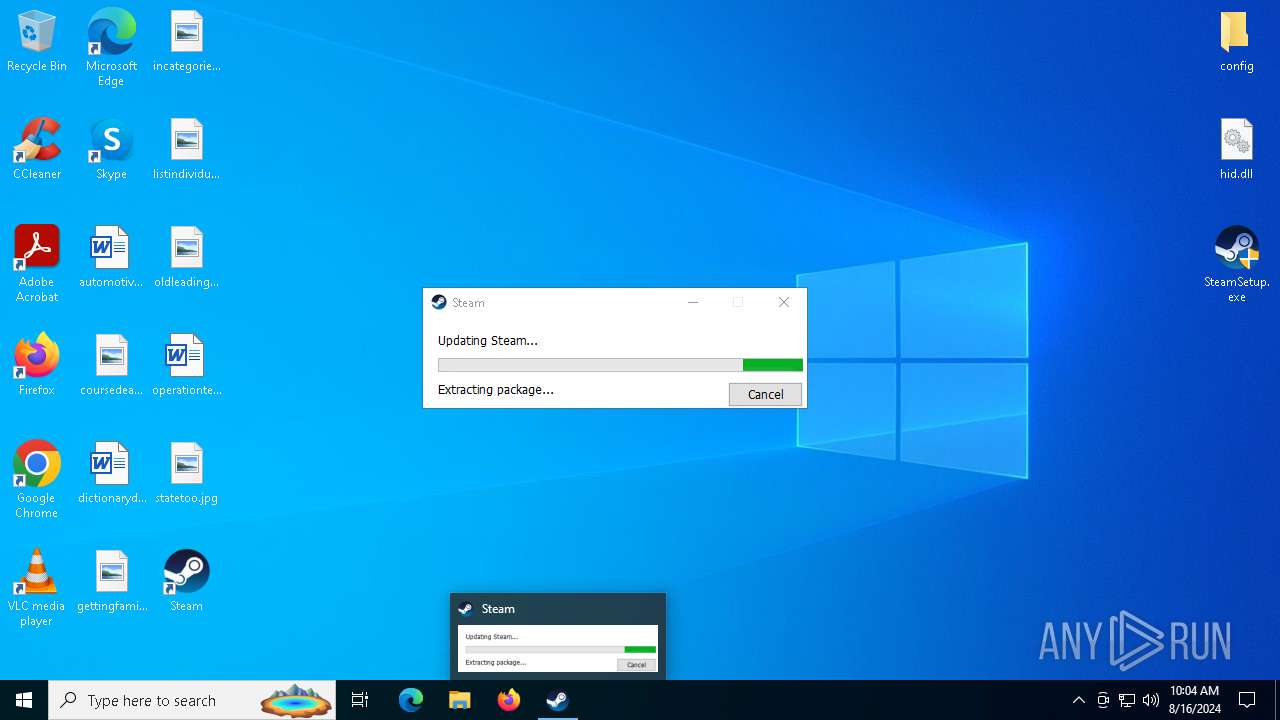Open the CCleaner desktop shortcut
This screenshot has height=720, width=1280.
(x=37, y=150)
